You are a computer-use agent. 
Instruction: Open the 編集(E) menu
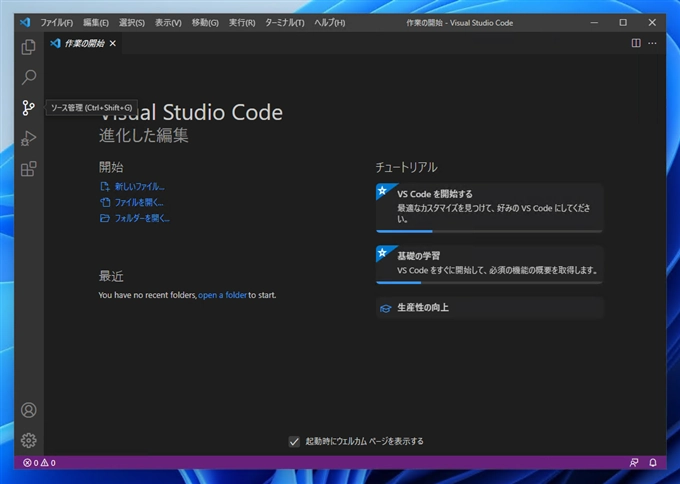coord(96,23)
